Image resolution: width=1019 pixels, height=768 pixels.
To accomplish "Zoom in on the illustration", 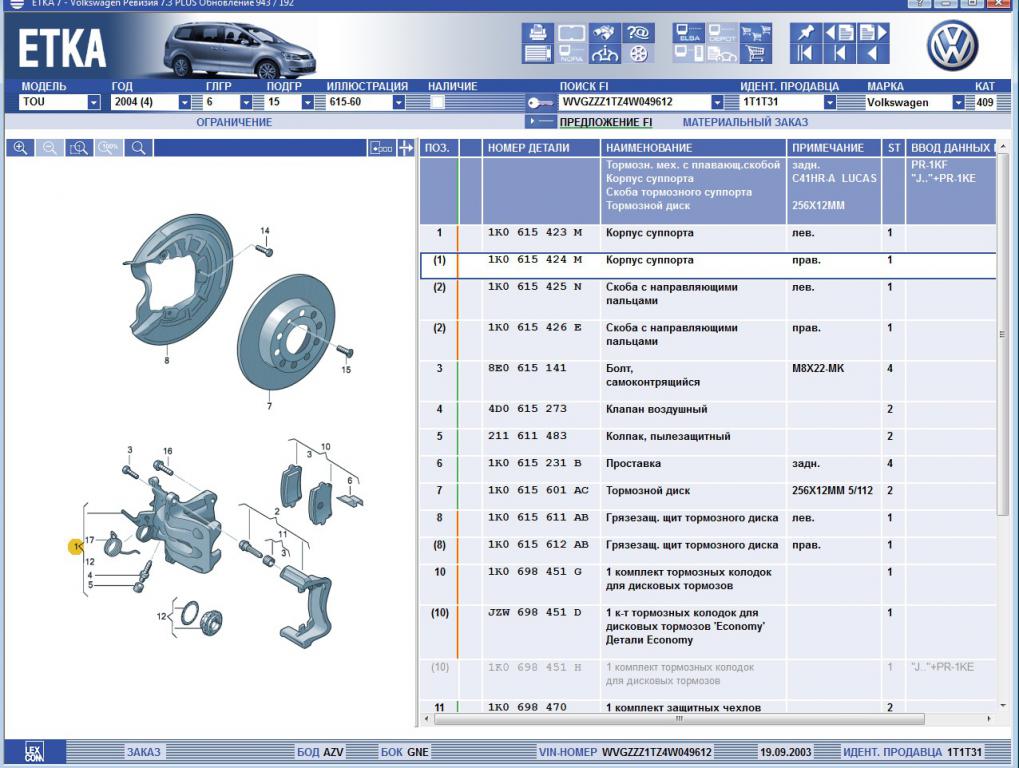I will 20,148.
